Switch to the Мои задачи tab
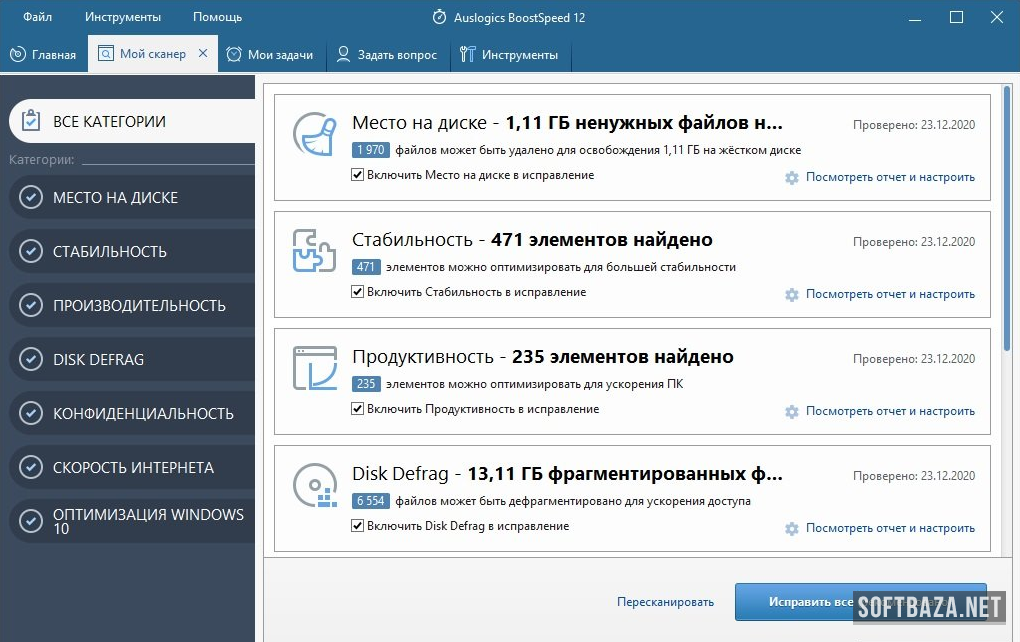This screenshot has width=1020, height=642. pos(270,55)
